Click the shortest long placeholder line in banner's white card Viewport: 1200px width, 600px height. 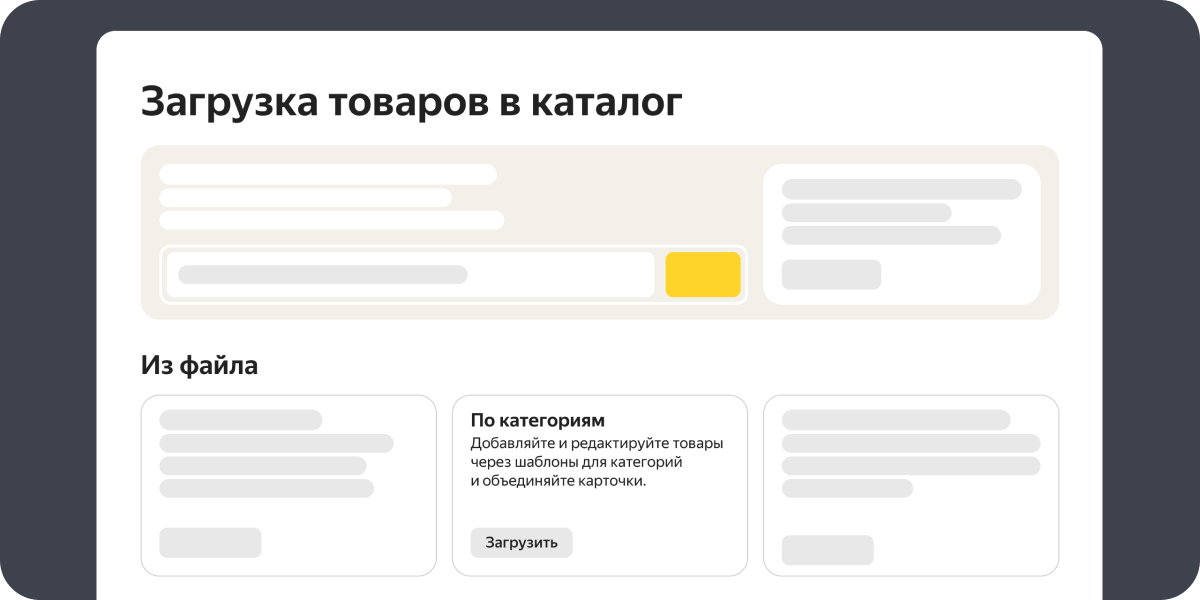click(x=866, y=213)
